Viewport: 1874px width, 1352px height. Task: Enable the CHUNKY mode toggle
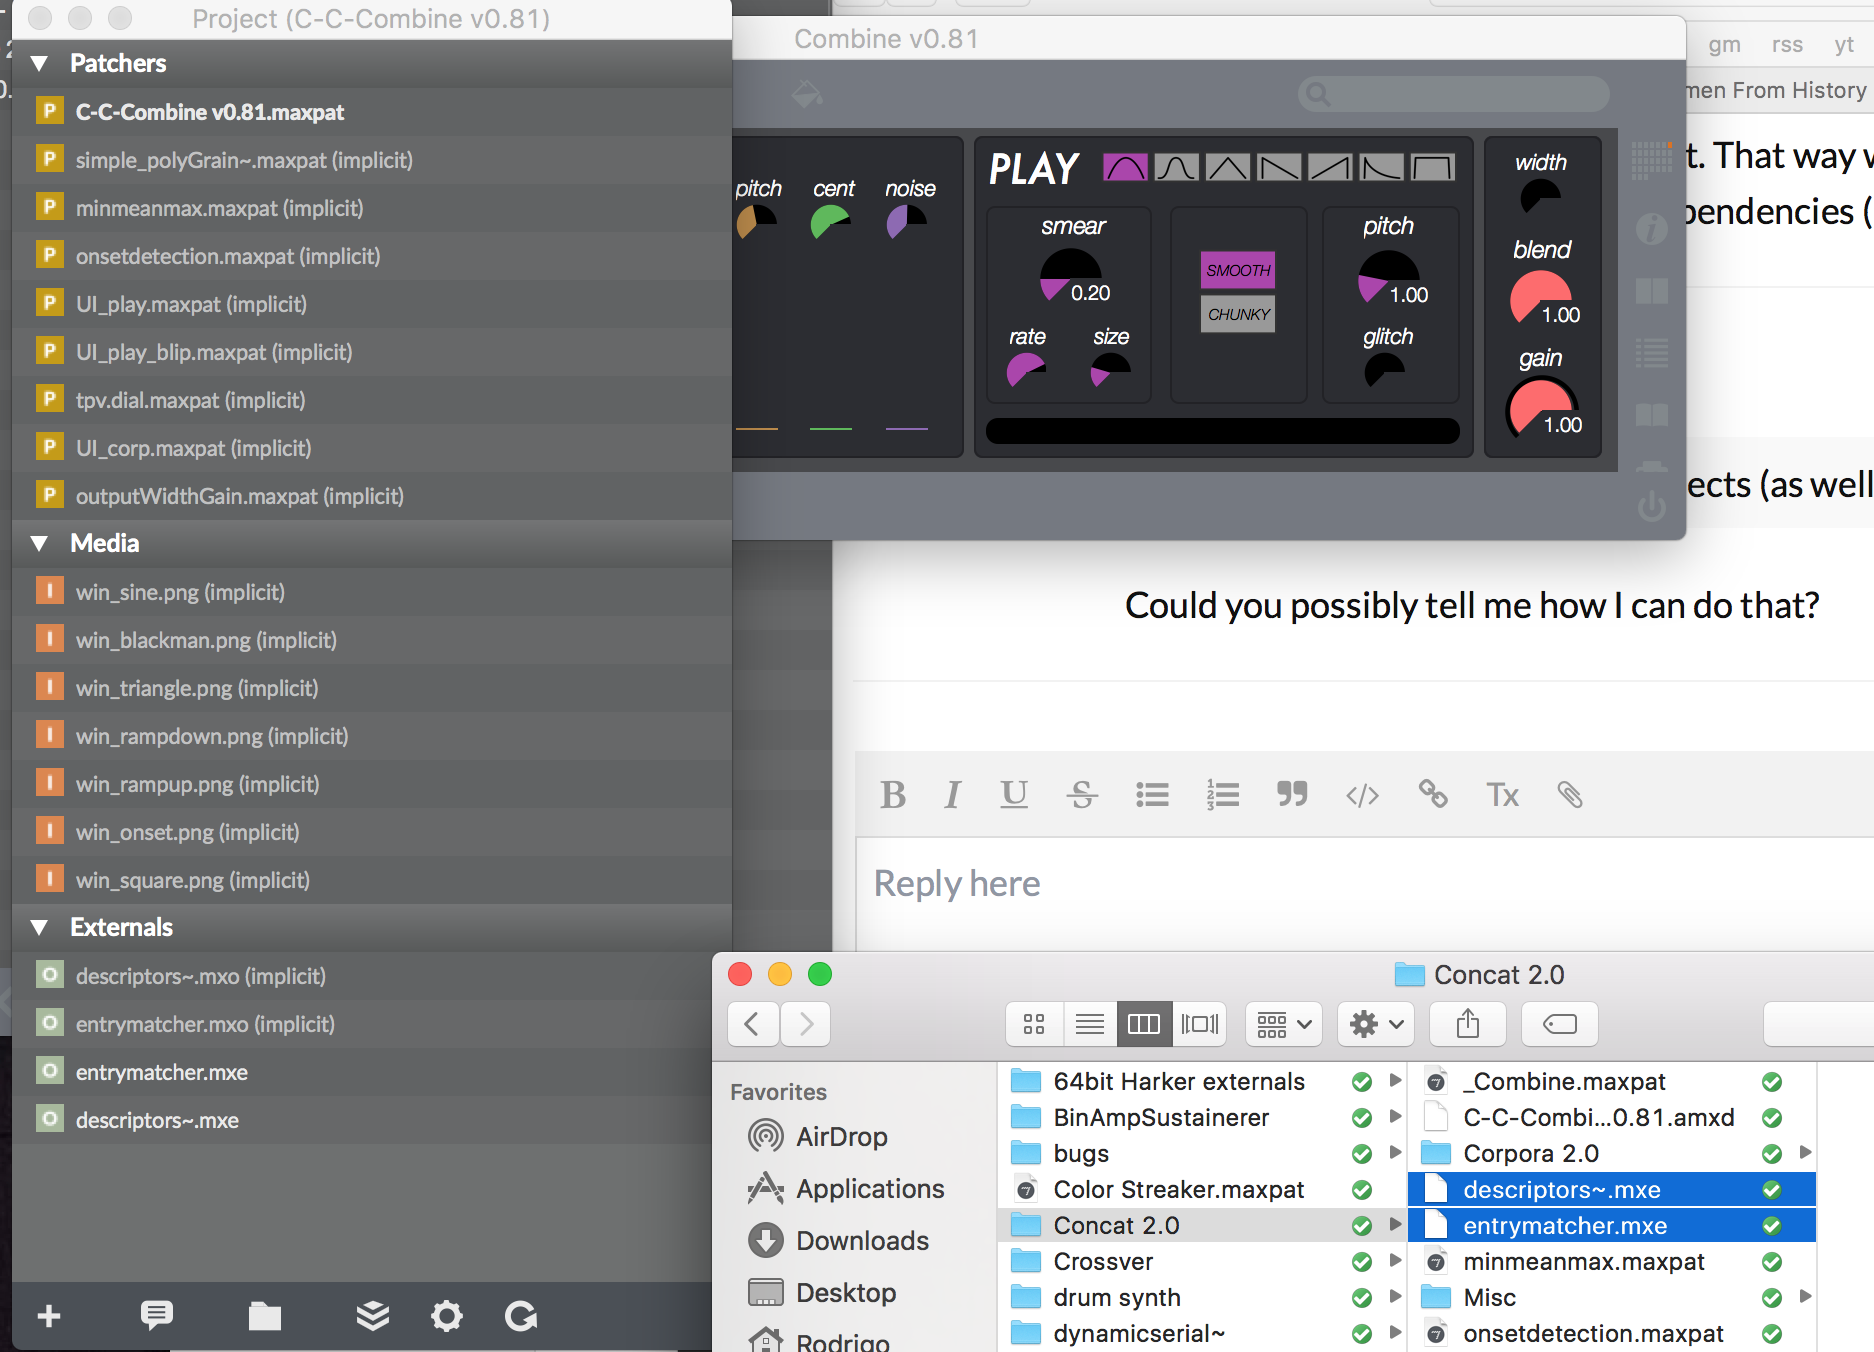(1238, 314)
